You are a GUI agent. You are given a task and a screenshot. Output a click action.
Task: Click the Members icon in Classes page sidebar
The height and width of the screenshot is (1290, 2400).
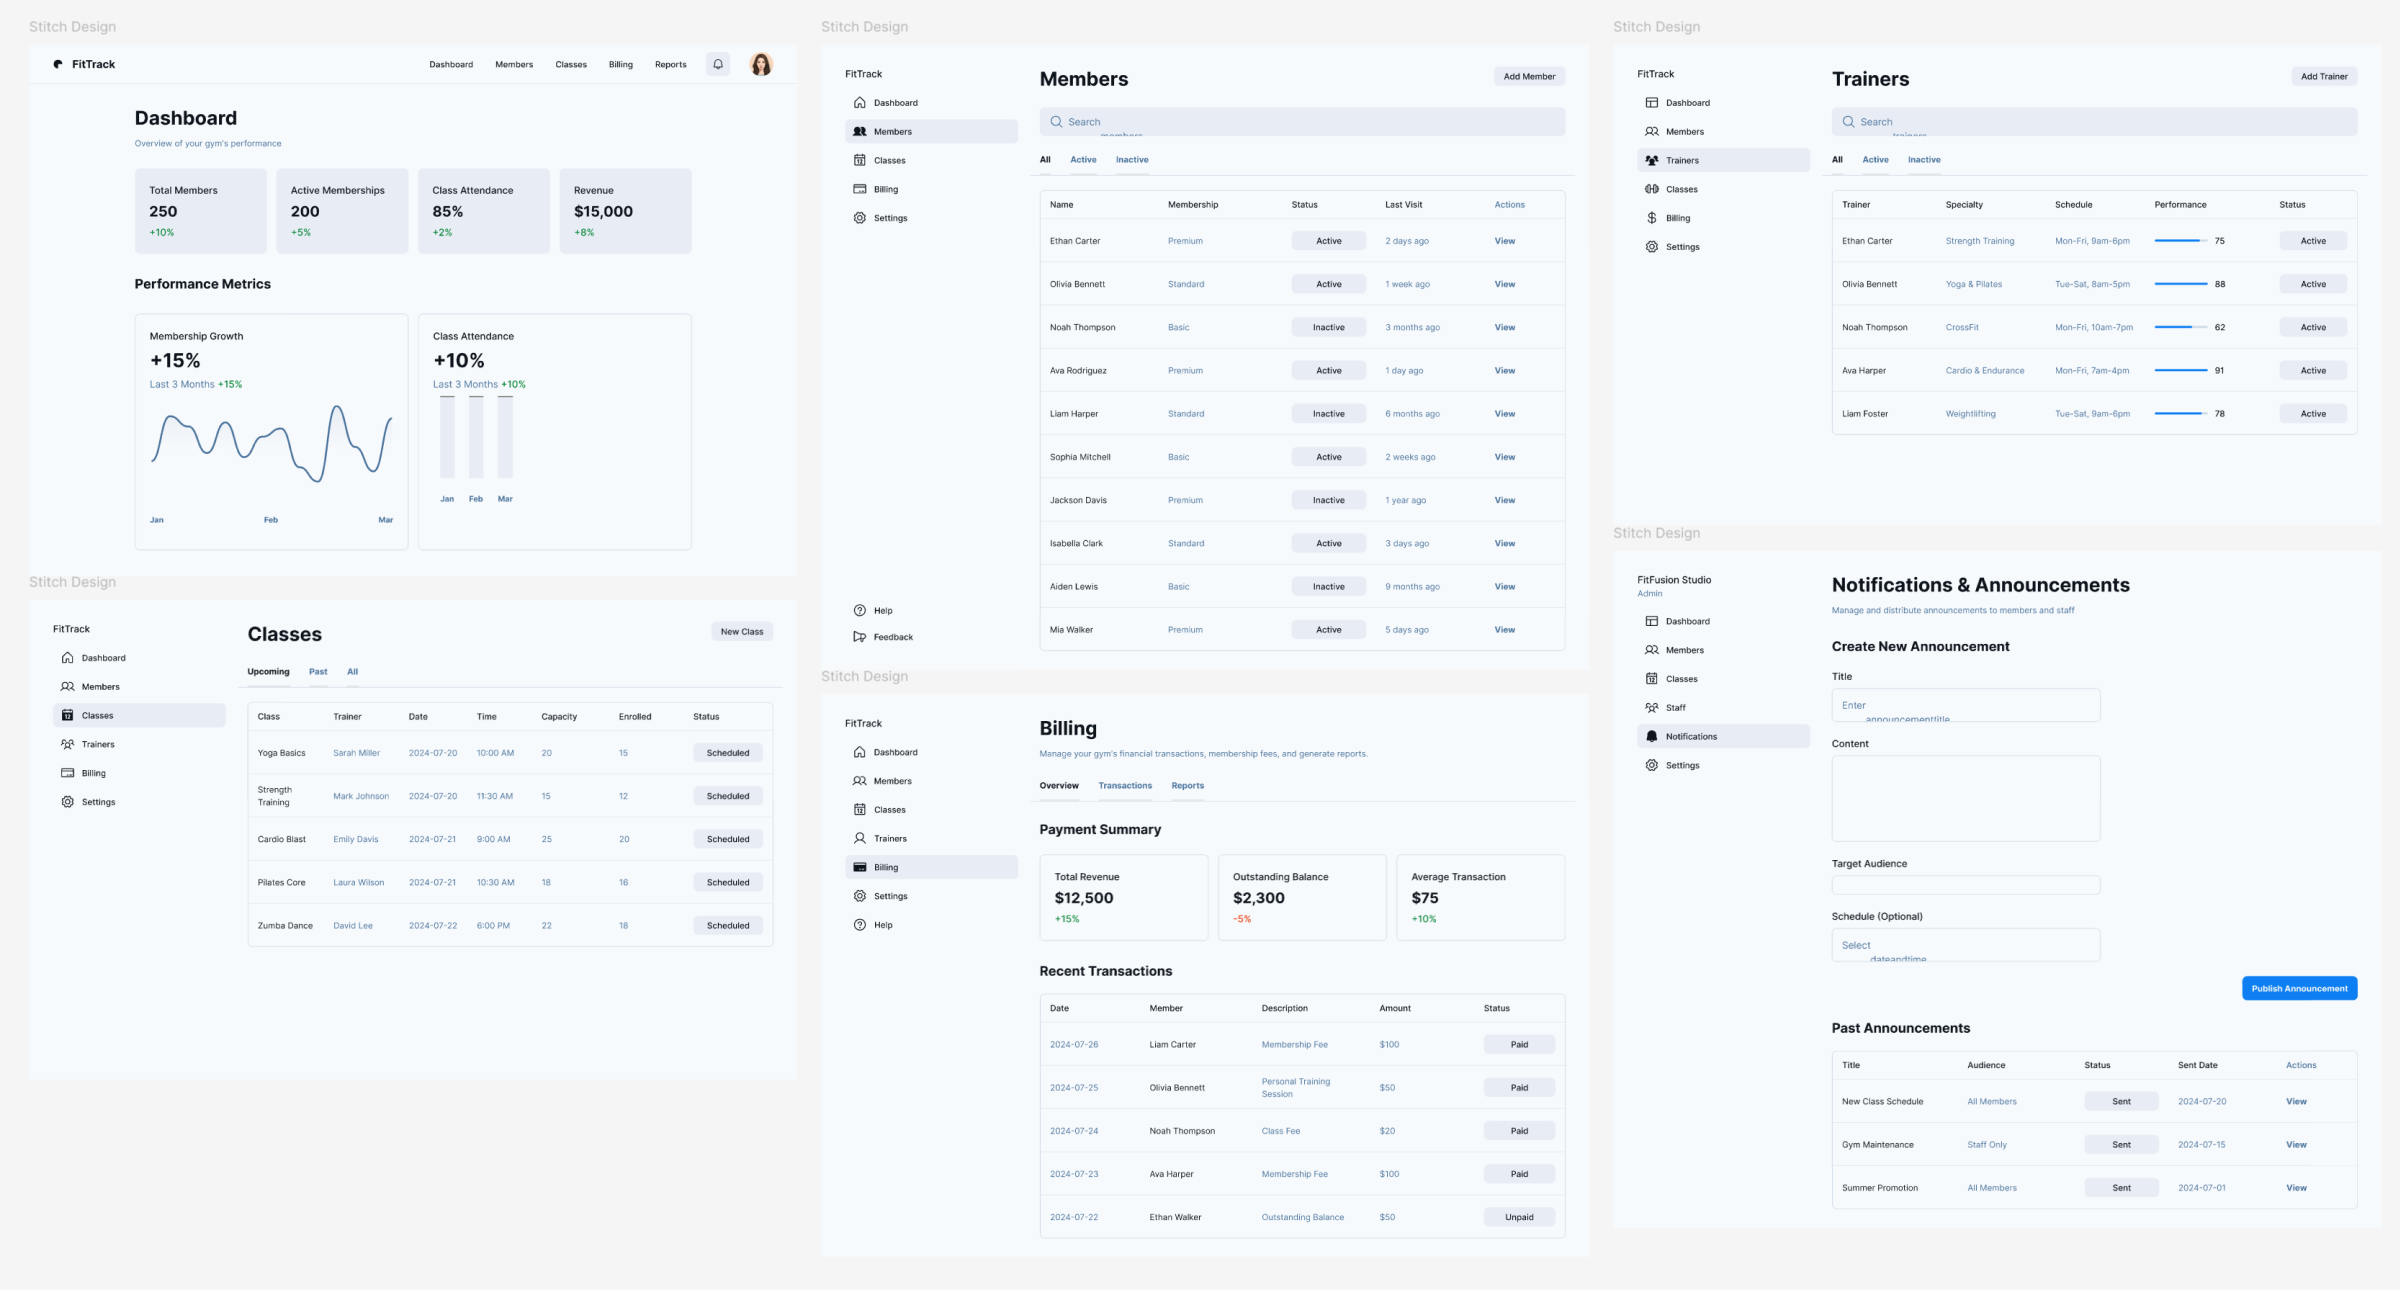click(67, 687)
